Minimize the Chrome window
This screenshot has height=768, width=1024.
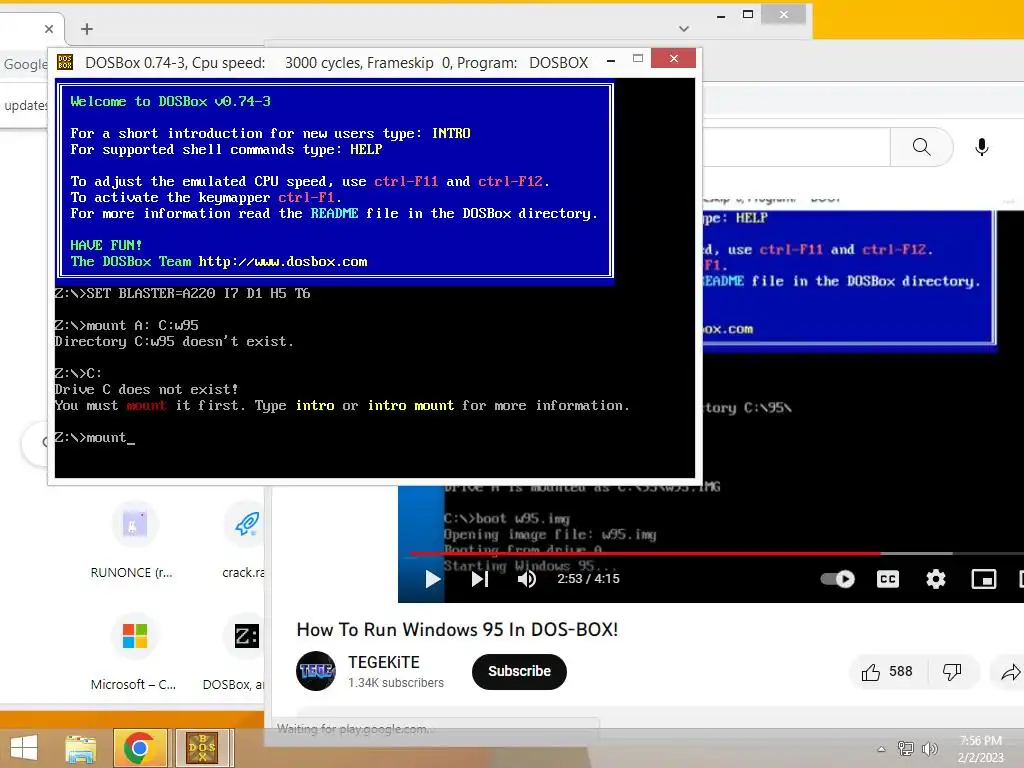(x=721, y=16)
